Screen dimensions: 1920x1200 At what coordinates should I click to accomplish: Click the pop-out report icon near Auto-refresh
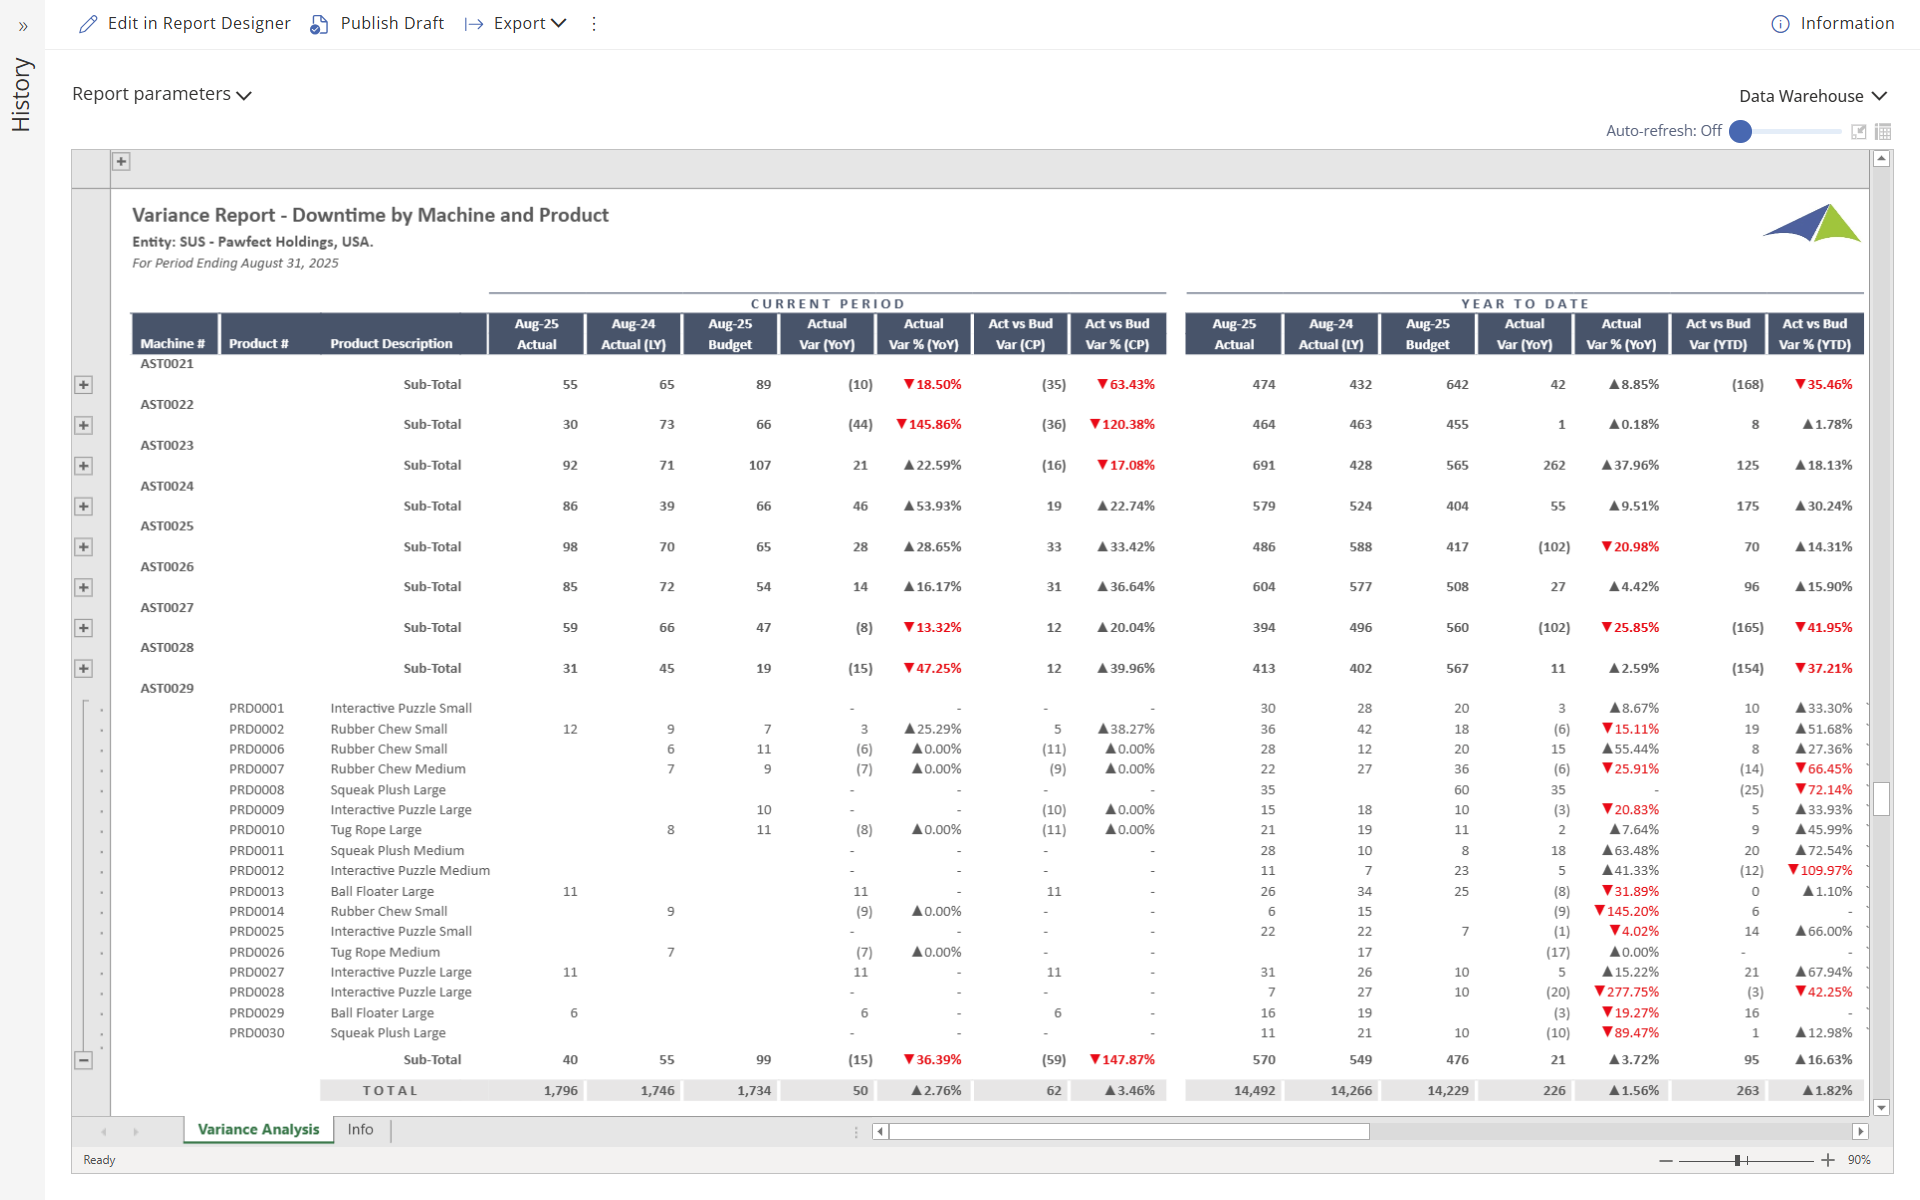tap(1858, 131)
